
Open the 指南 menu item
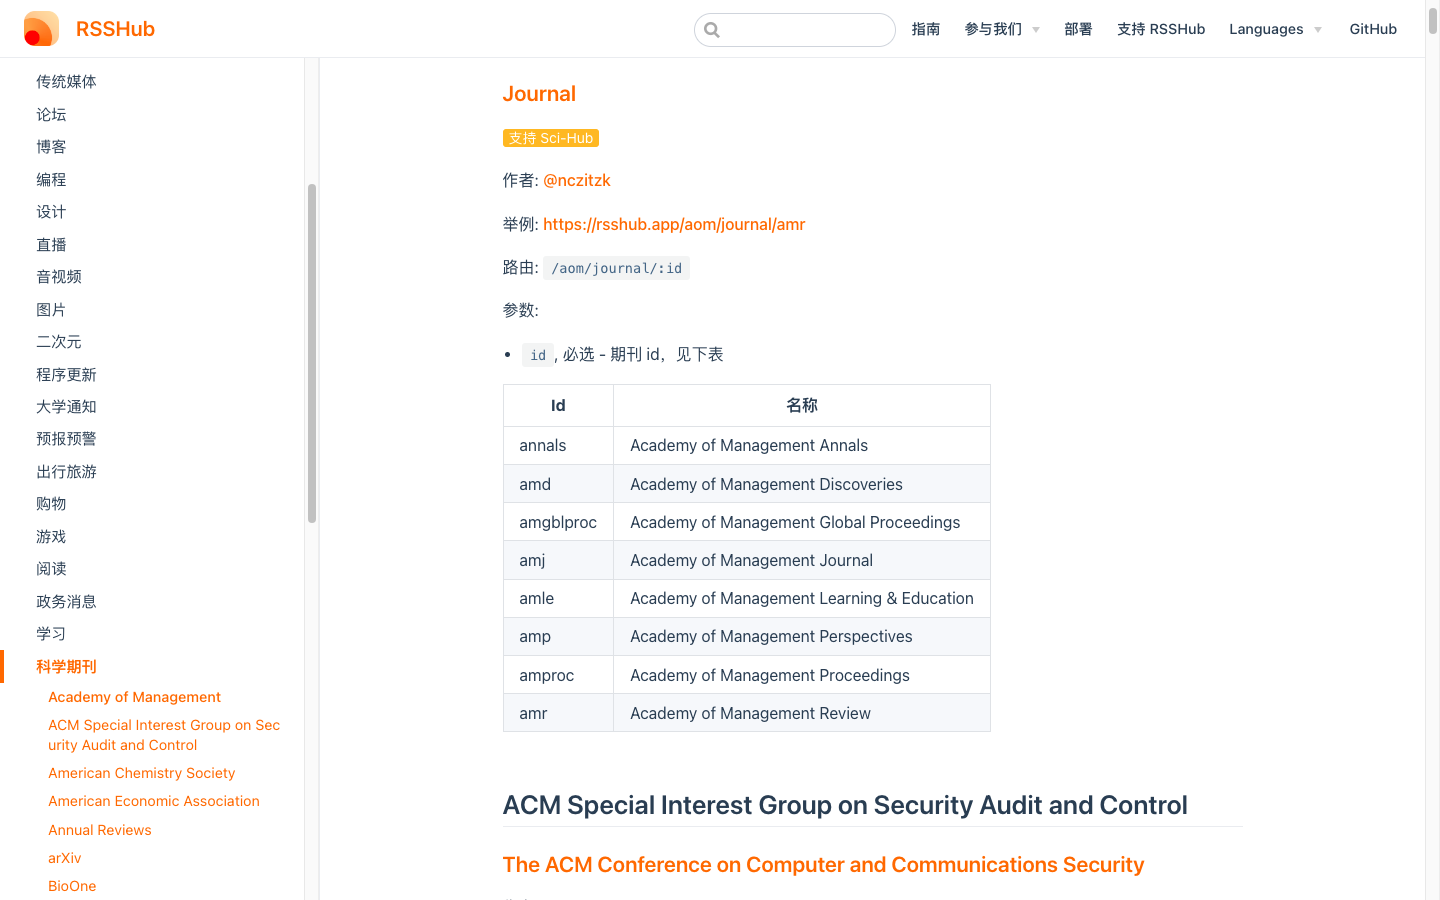[x=926, y=29]
